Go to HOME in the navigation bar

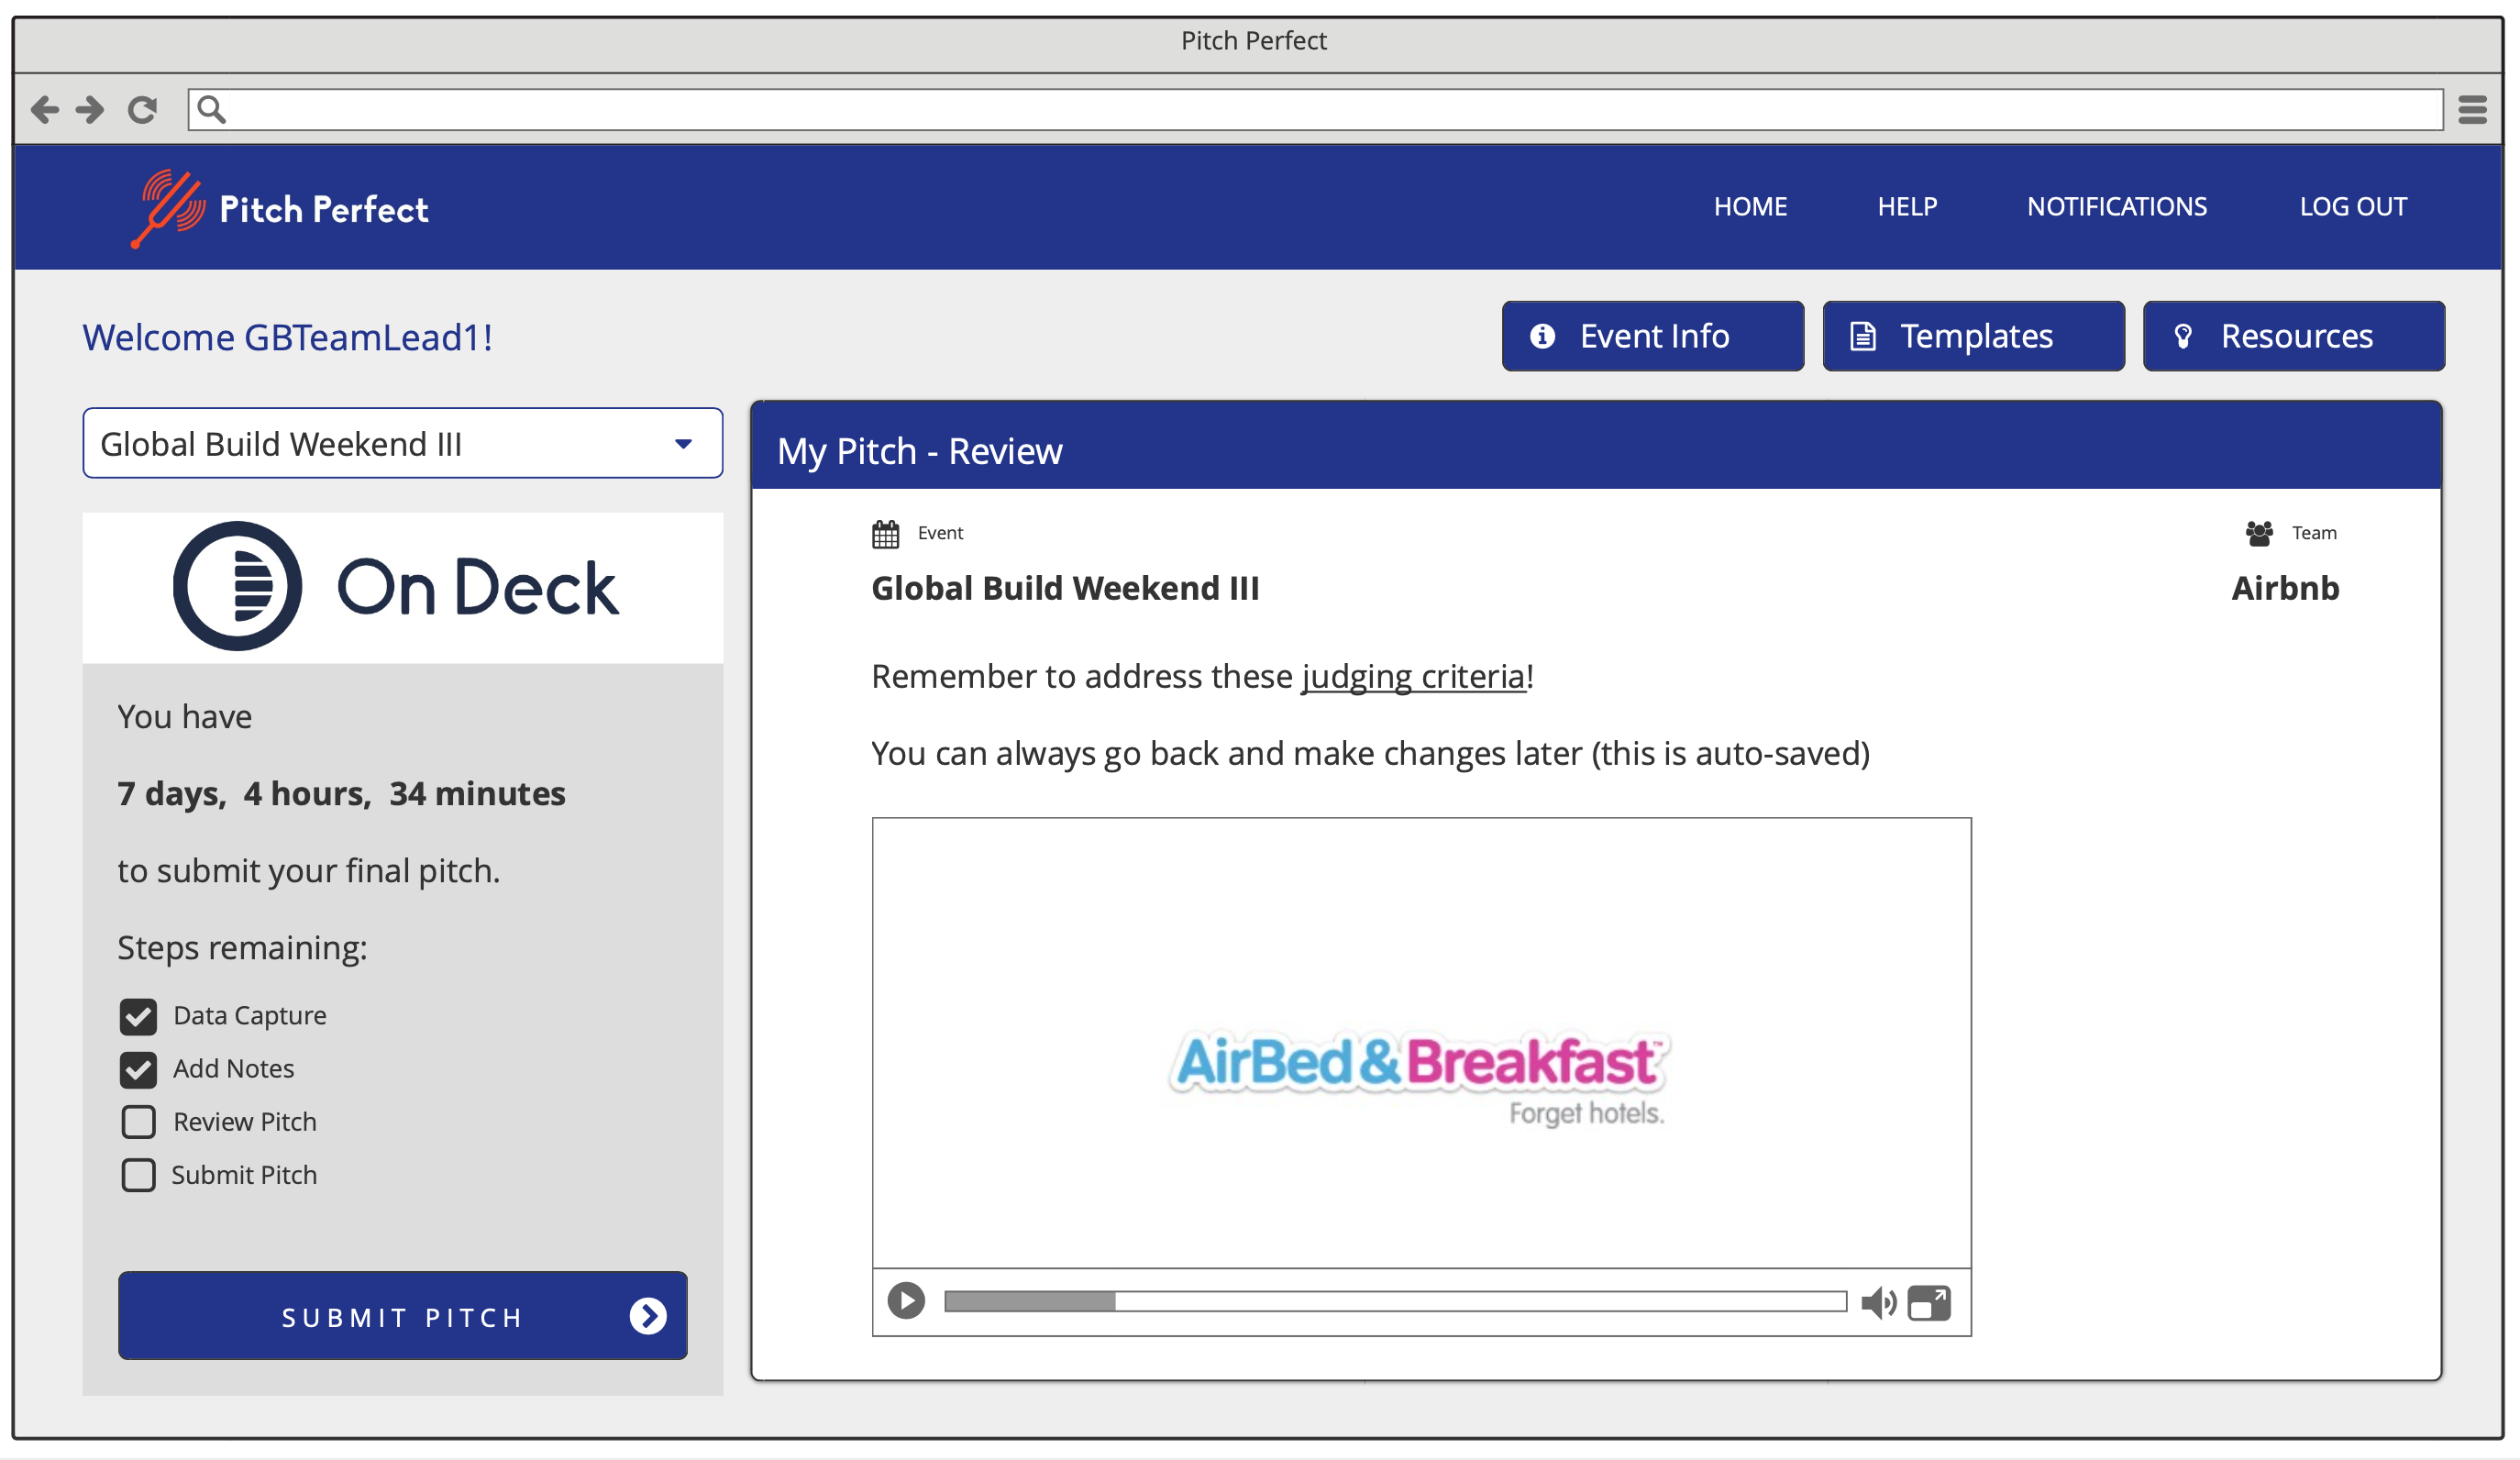click(x=1750, y=207)
